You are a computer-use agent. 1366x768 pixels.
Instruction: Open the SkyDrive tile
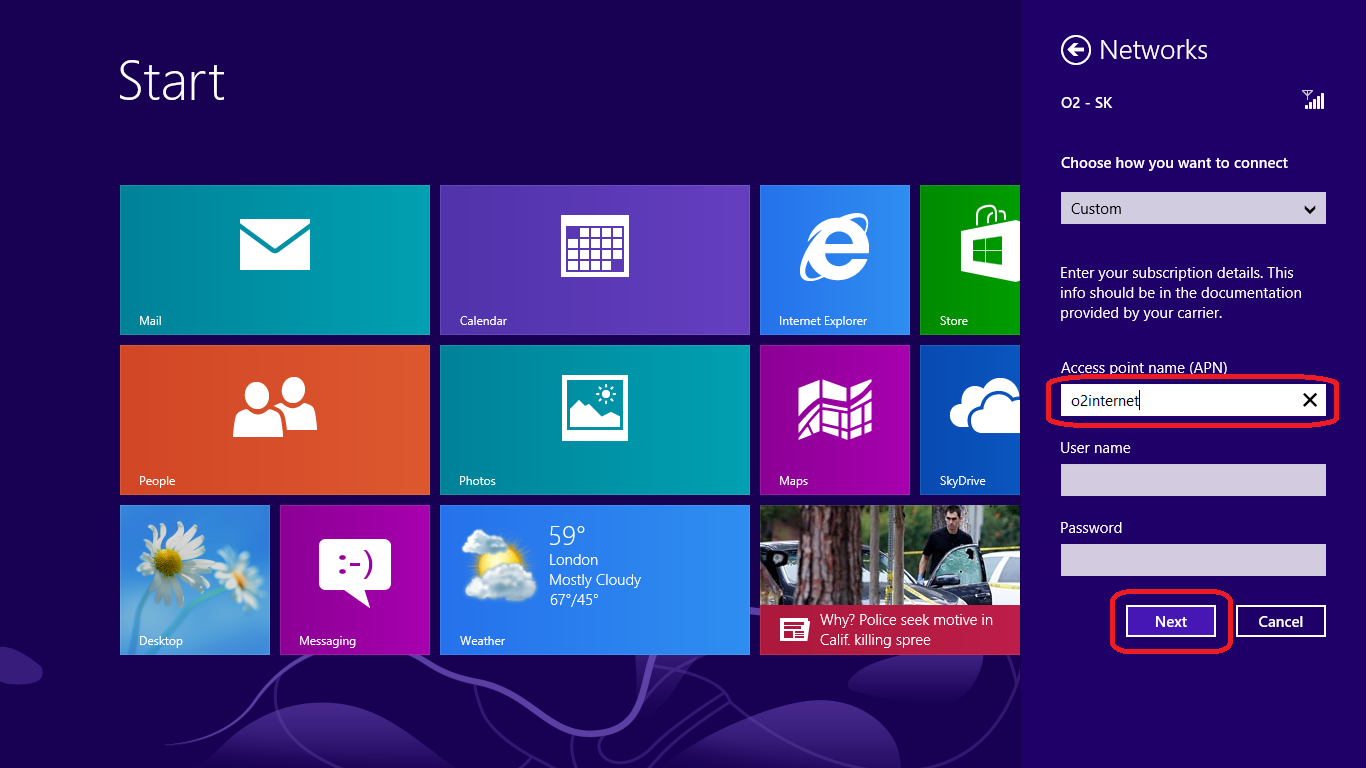pyautogui.click(x=969, y=419)
